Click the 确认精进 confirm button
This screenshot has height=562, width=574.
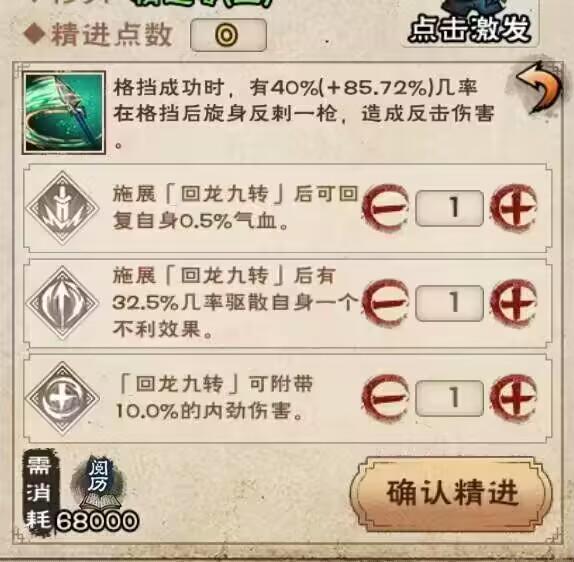(x=452, y=493)
